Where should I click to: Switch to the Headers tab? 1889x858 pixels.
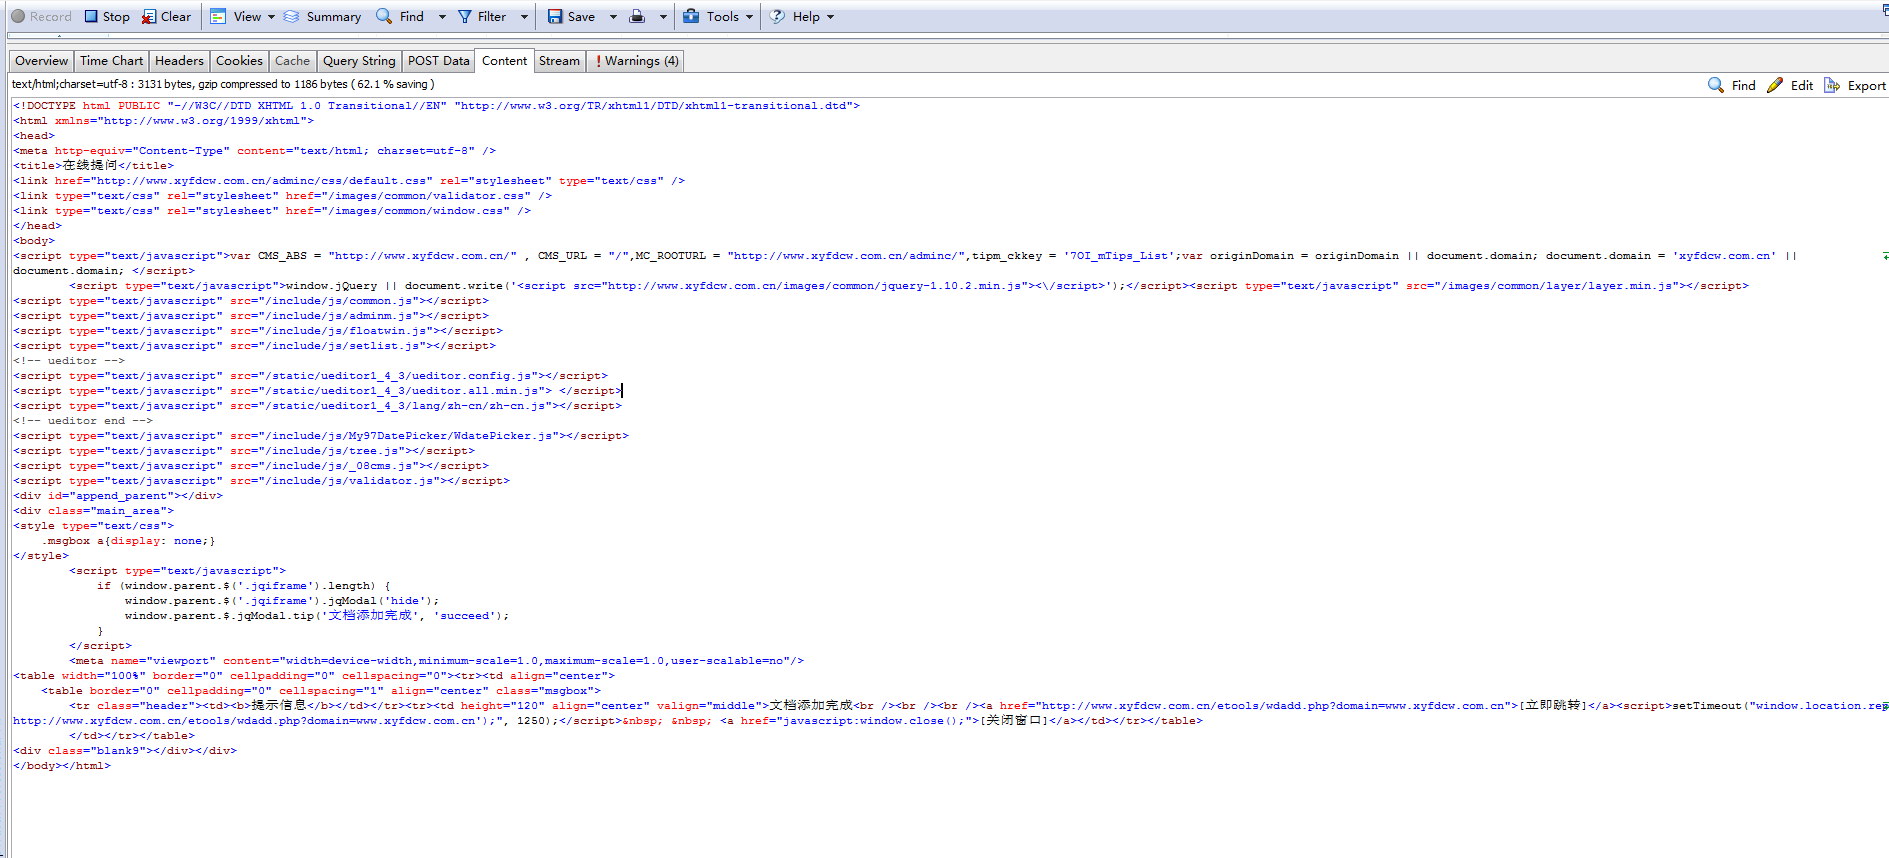[x=179, y=61]
